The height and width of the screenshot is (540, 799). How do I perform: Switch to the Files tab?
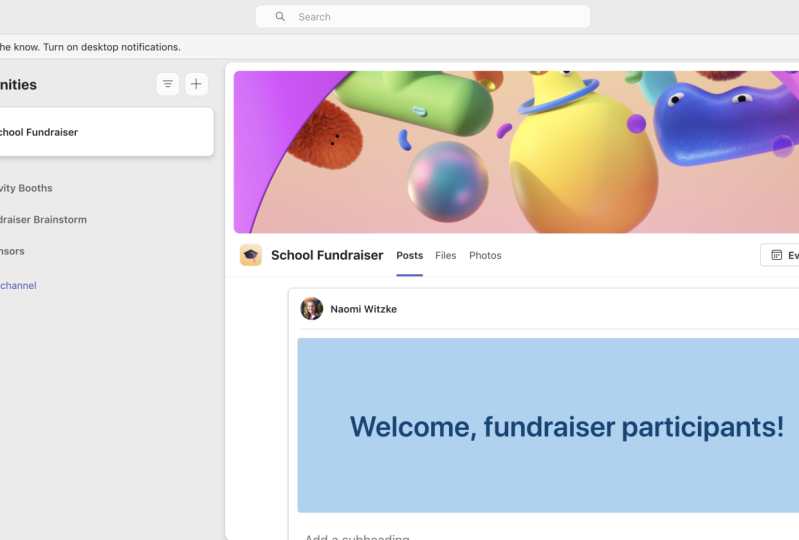click(445, 255)
